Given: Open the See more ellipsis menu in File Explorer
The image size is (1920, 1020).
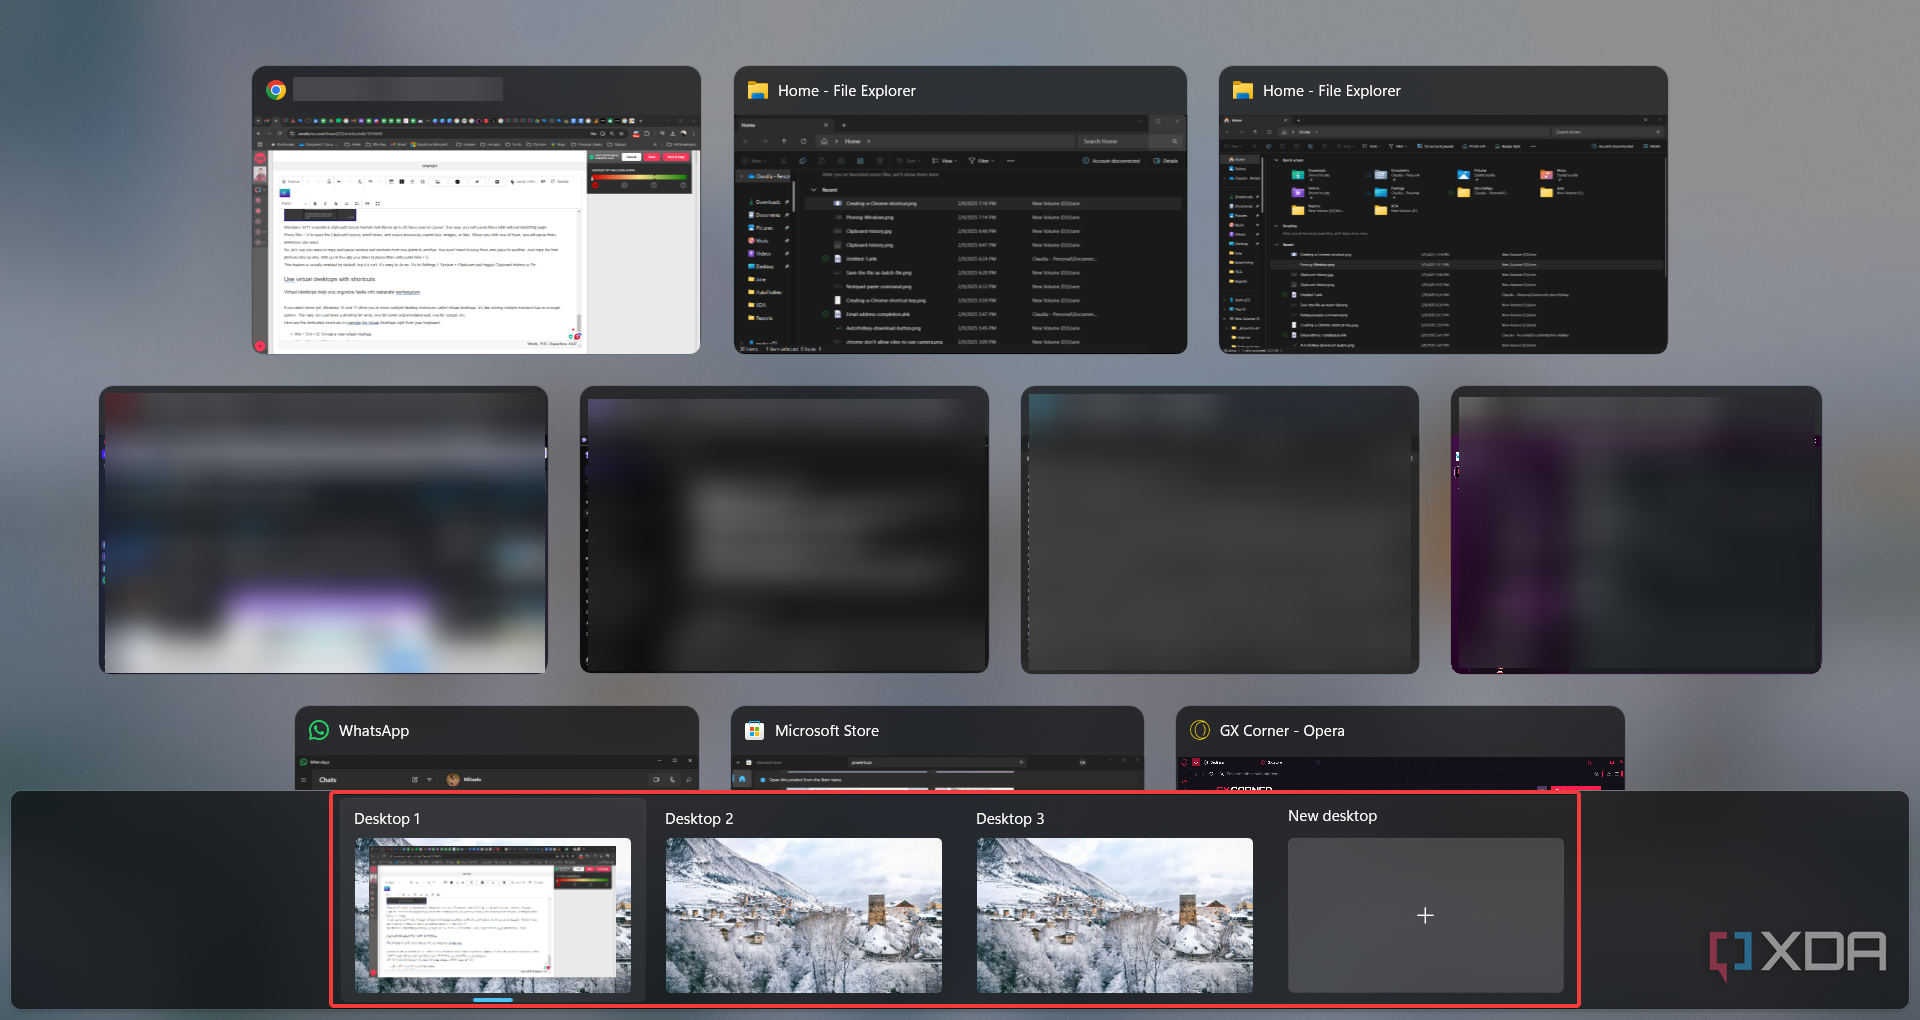Looking at the screenshot, I should (1011, 161).
